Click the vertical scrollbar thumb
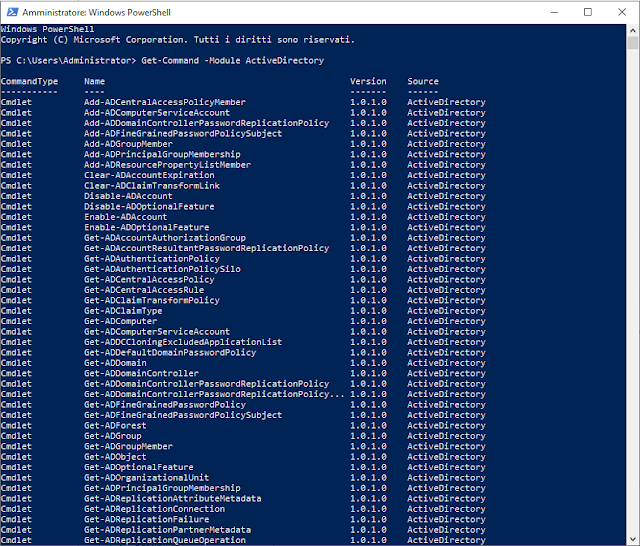 633,42
